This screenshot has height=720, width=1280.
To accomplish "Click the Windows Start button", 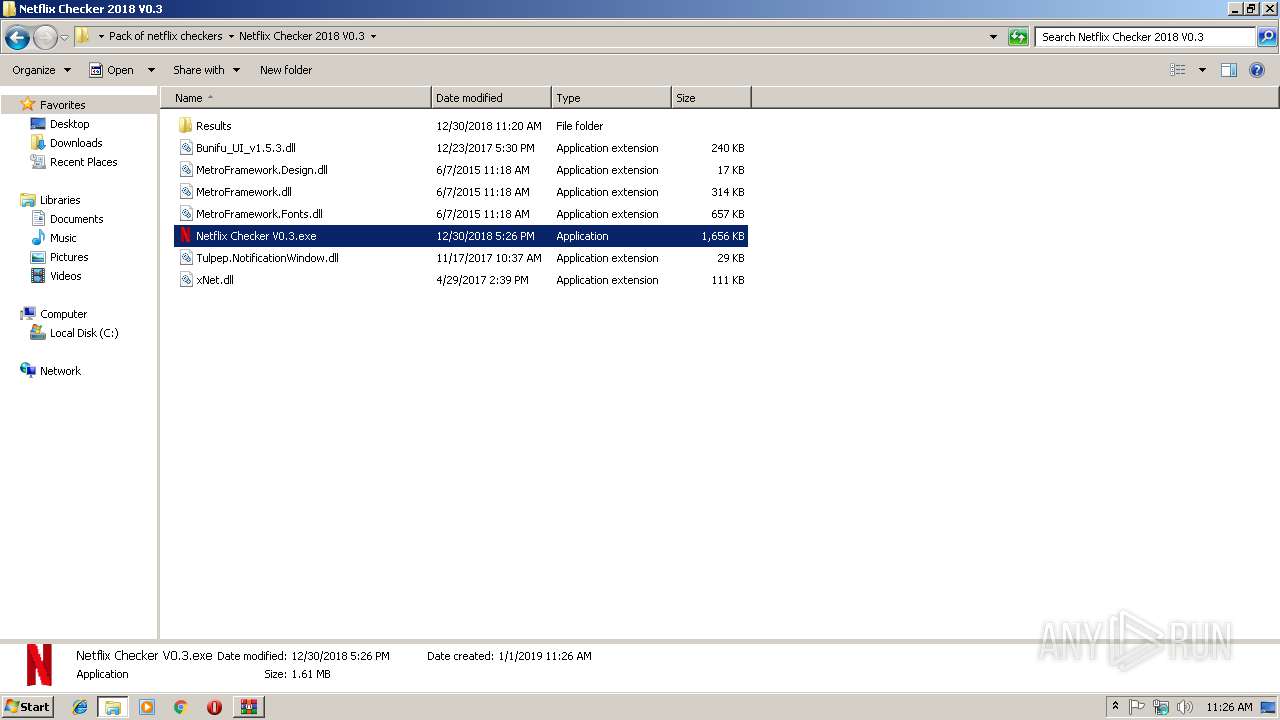I will pos(27,707).
